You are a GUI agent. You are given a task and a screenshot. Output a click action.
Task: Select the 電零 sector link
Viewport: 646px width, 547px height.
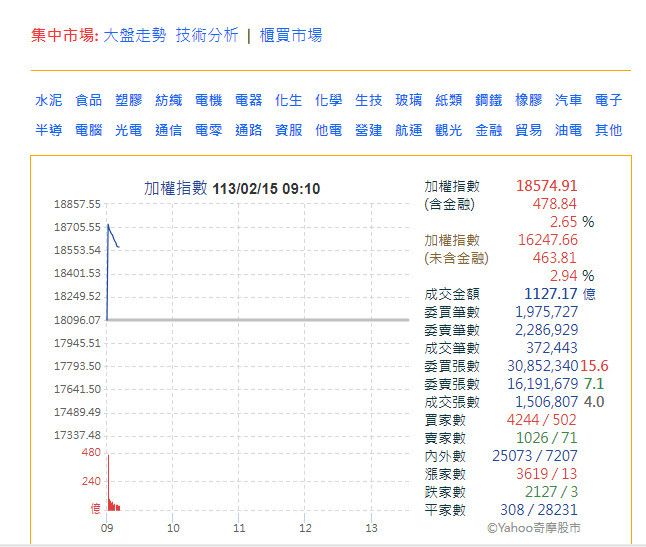click(x=208, y=130)
